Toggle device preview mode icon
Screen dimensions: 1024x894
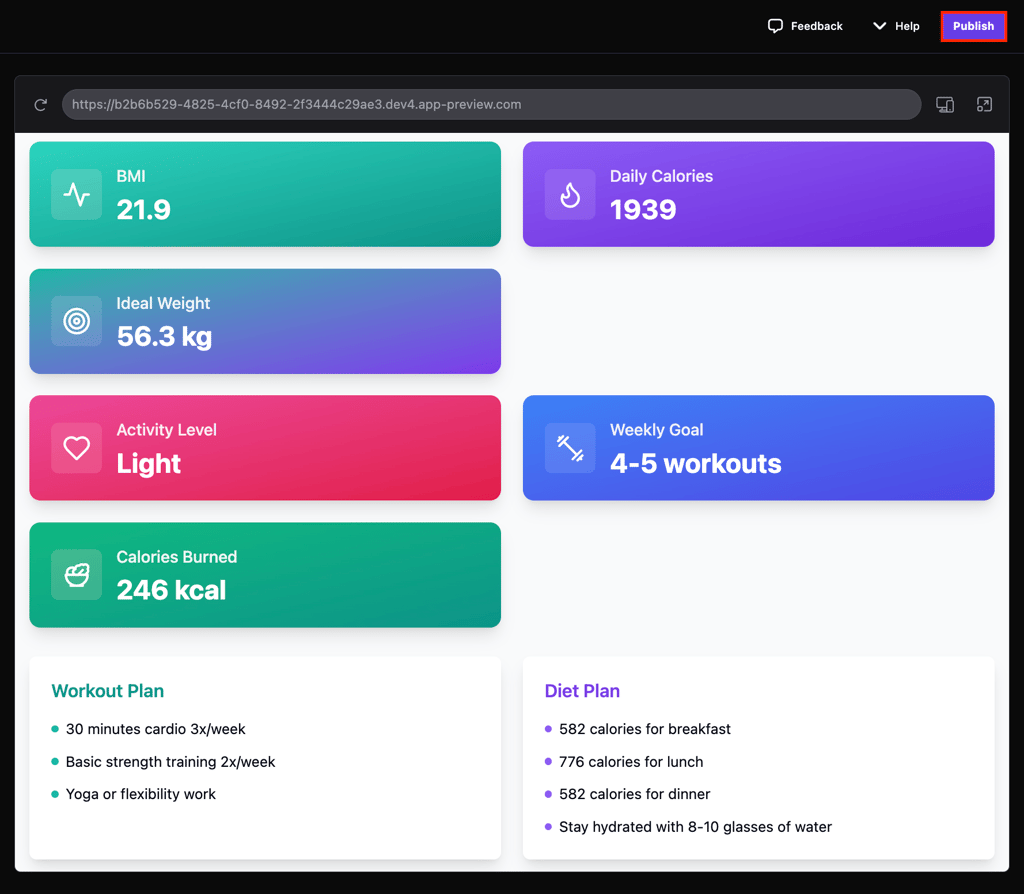[x=945, y=104]
